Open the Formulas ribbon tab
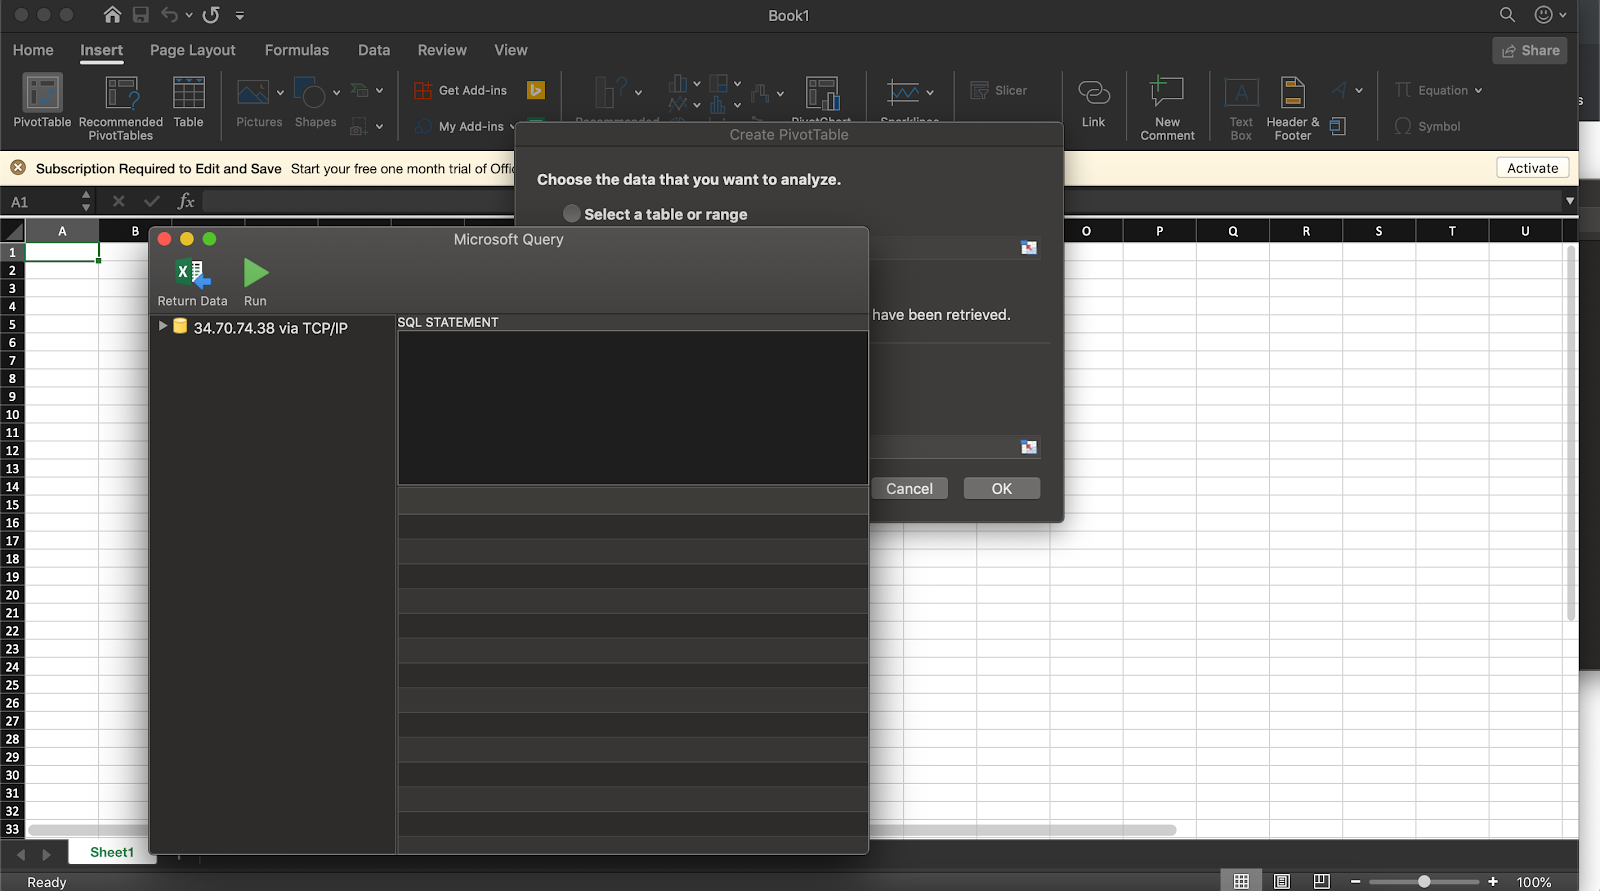 click(x=297, y=50)
